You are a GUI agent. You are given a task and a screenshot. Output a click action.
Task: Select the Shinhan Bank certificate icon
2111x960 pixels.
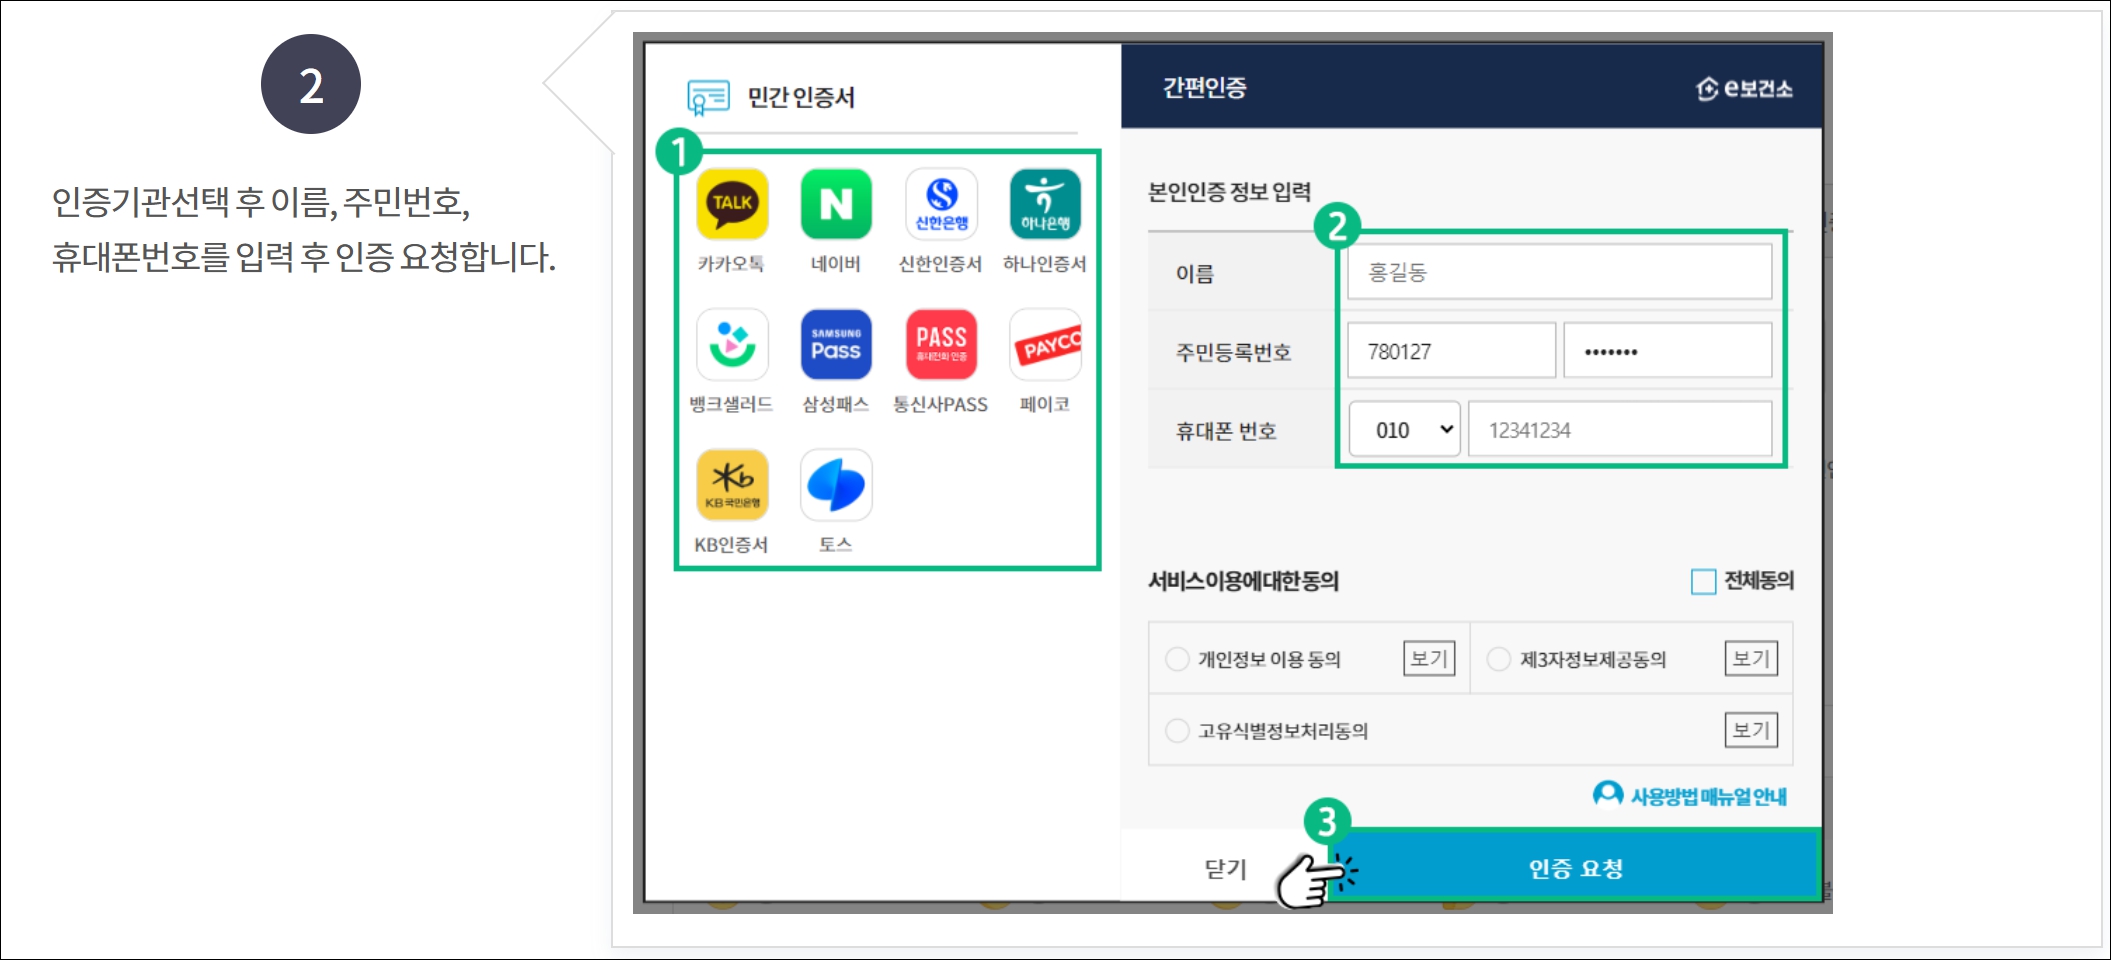click(x=941, y=204)
